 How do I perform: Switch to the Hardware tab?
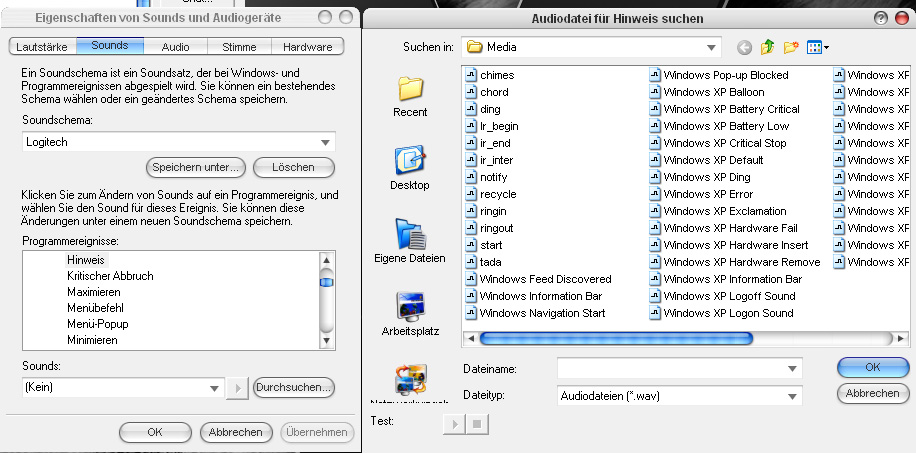(x=307, y=47)
